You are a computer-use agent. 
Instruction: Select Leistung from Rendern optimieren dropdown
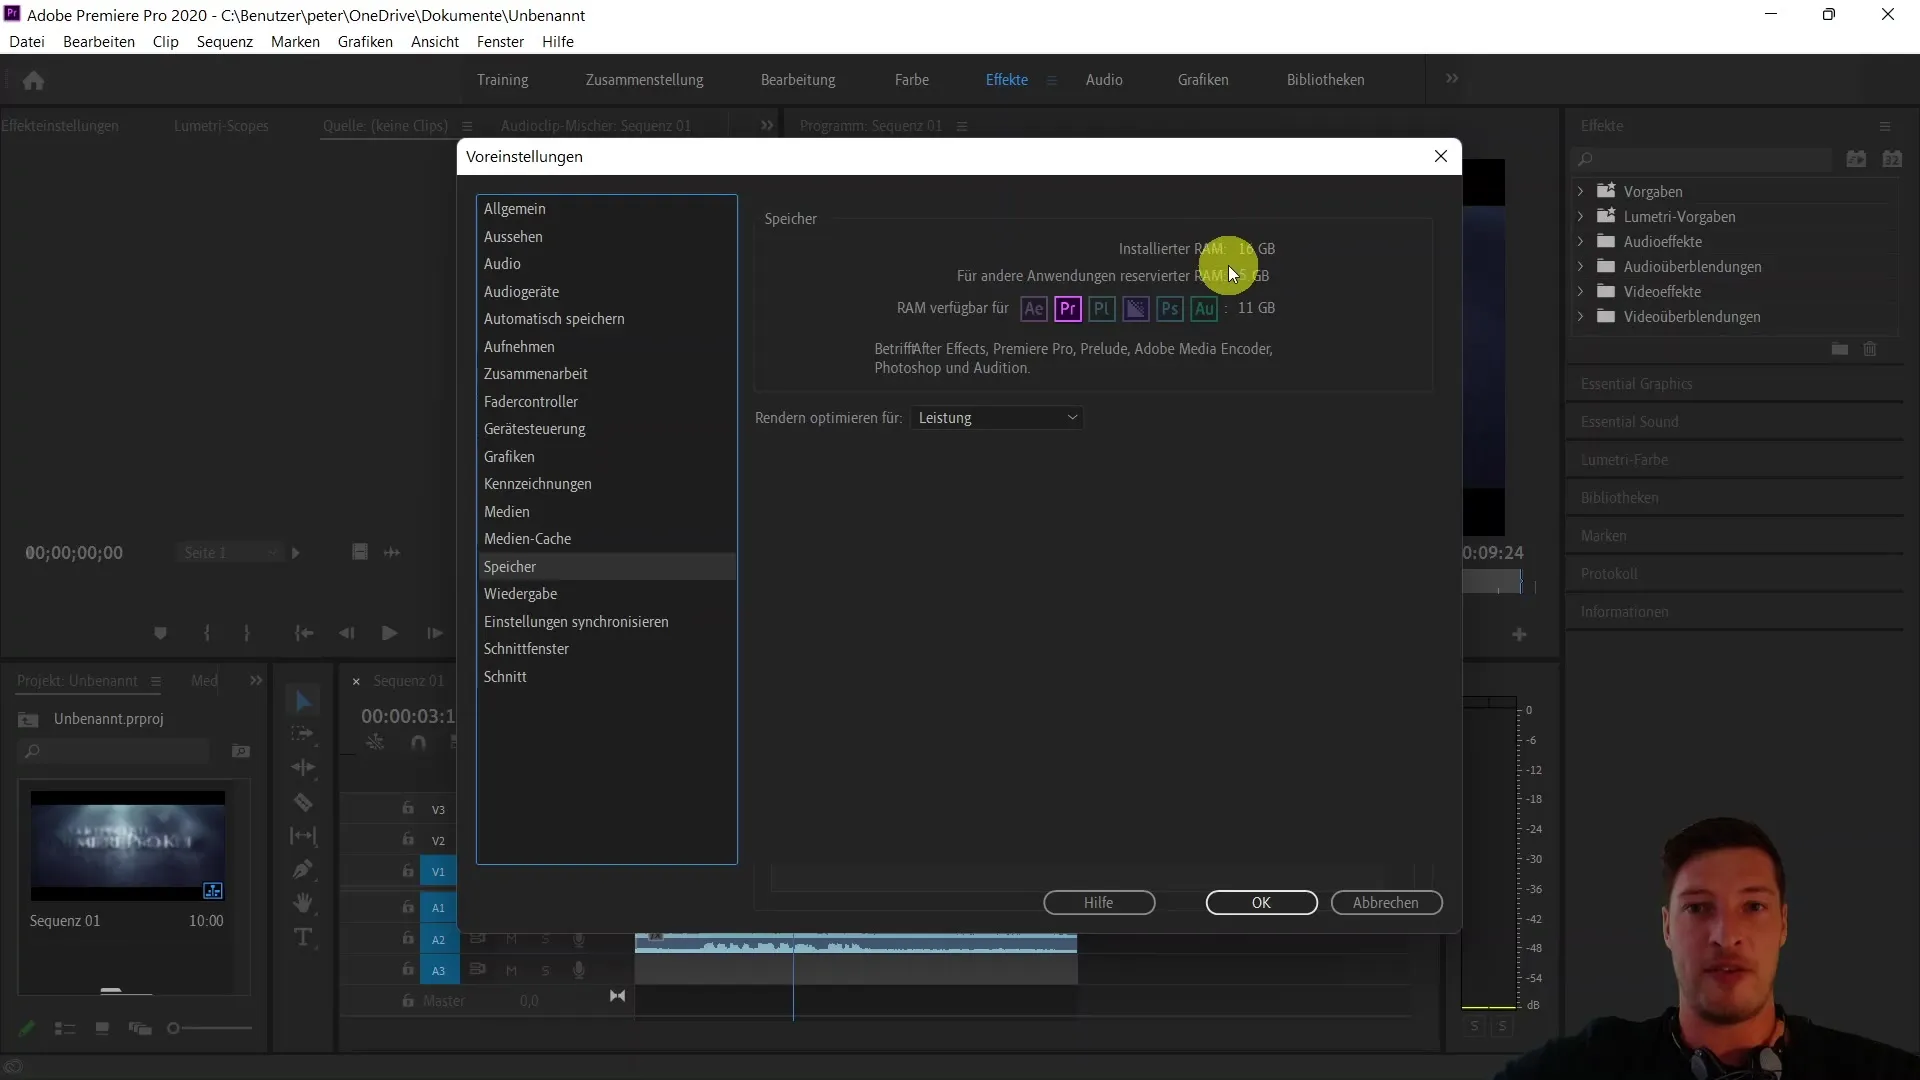click(x=998, y=417)
